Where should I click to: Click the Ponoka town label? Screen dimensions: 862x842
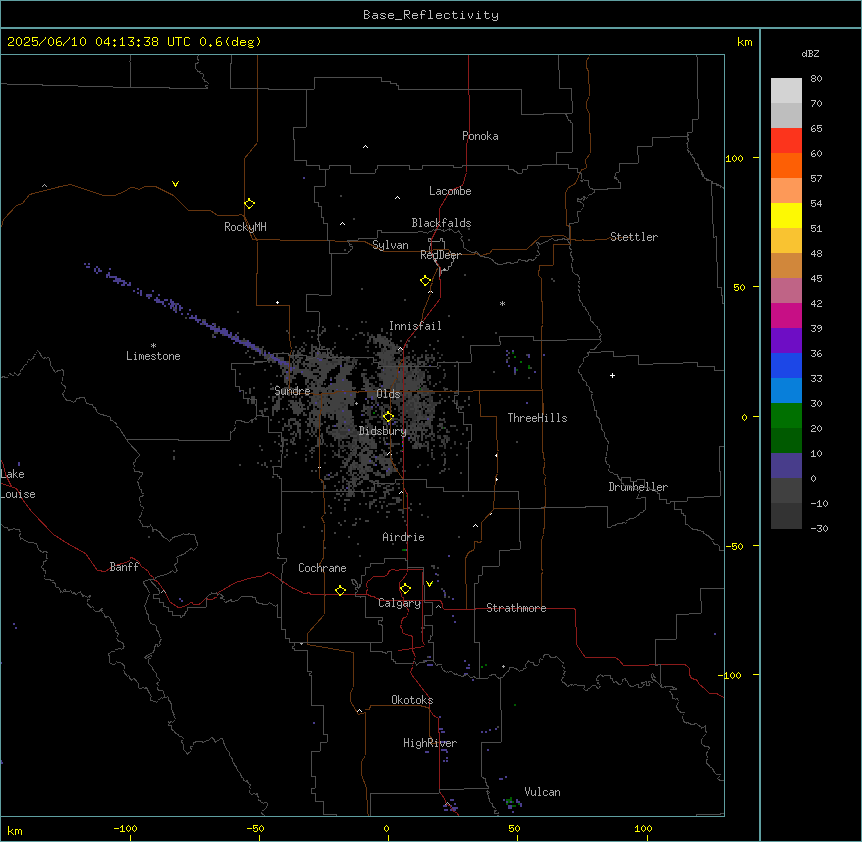coord(480,136)
